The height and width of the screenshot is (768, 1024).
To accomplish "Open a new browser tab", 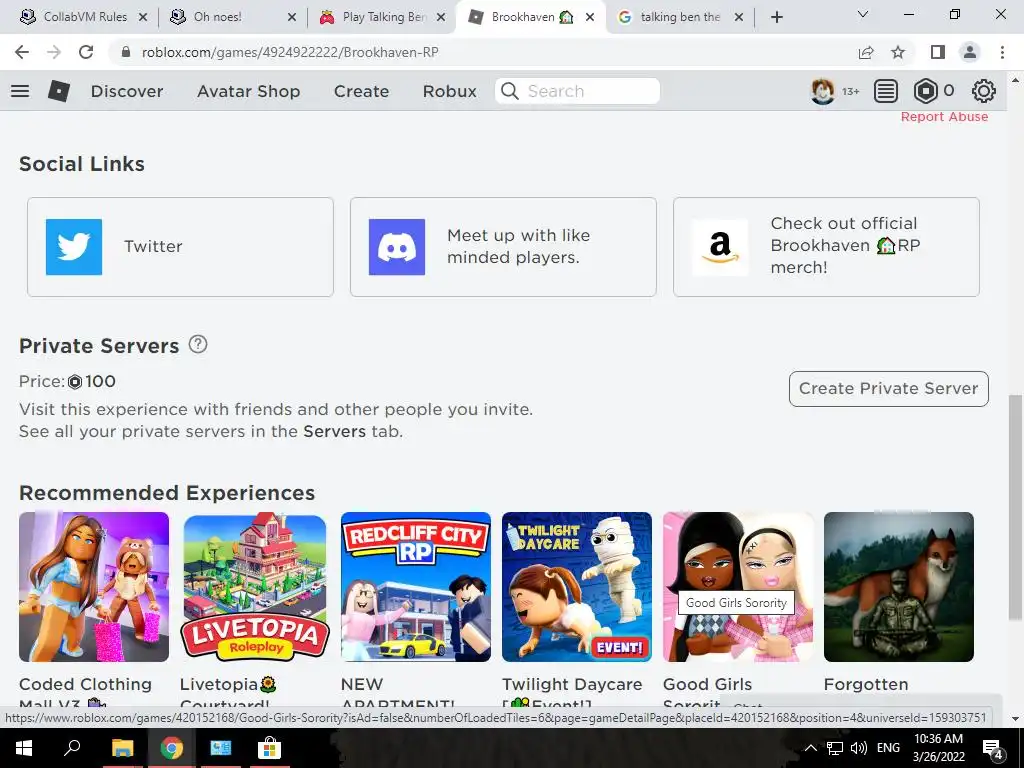I will tap(776, 17).
